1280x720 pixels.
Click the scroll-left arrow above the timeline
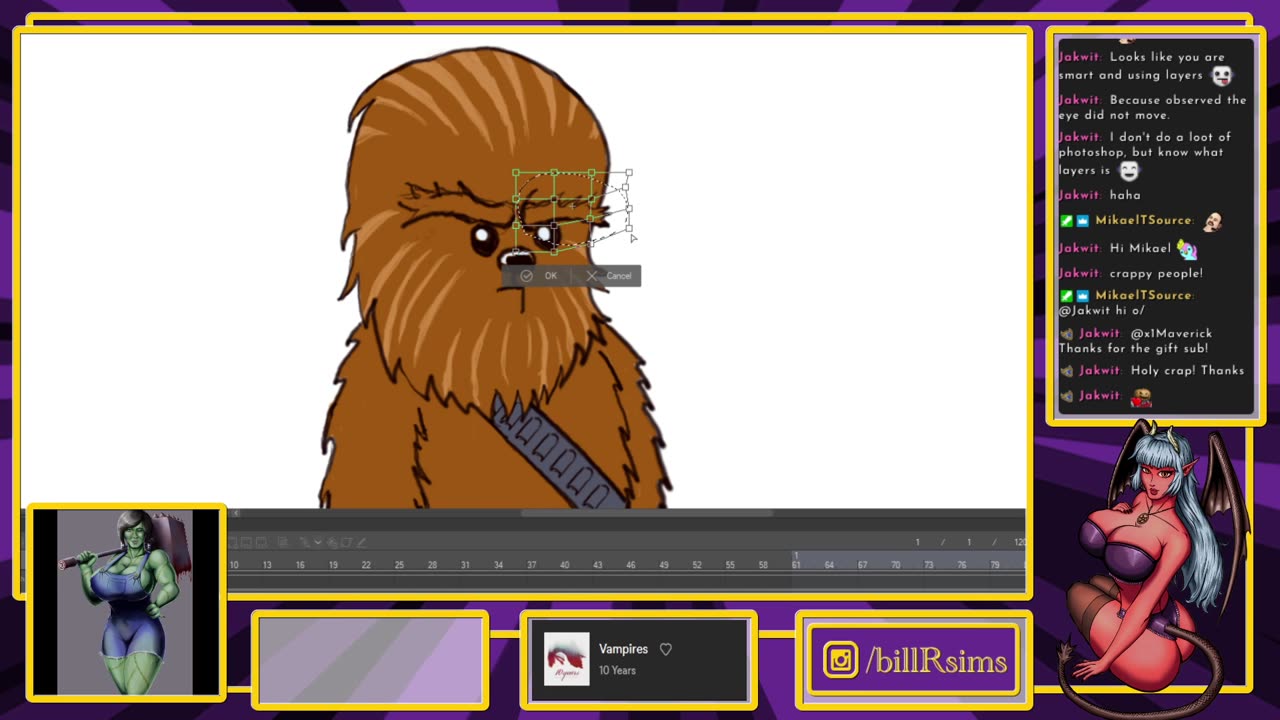236,514
